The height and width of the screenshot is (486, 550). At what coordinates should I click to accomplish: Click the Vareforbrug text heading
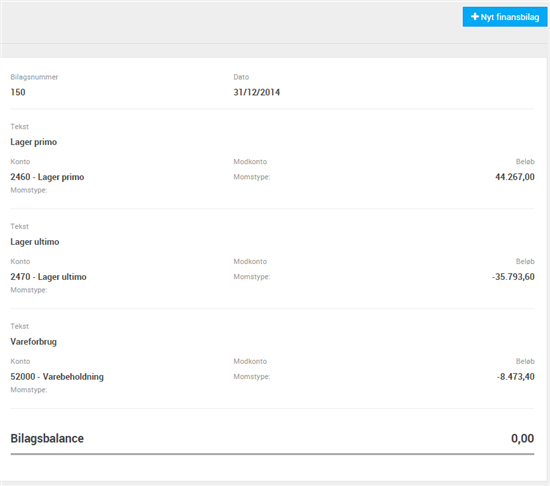coord(34,342)
